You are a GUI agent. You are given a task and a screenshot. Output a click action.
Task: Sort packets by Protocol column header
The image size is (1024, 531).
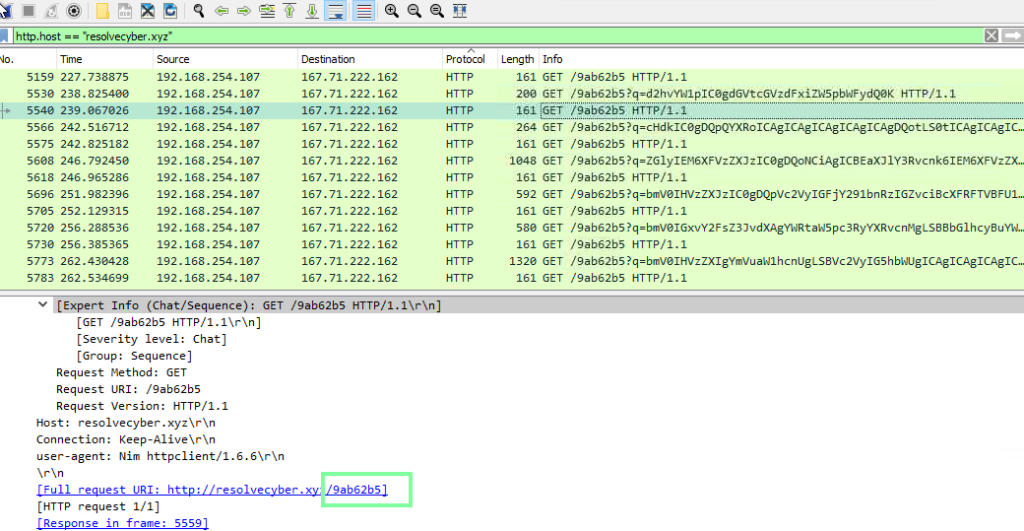[x=466, y=59]
